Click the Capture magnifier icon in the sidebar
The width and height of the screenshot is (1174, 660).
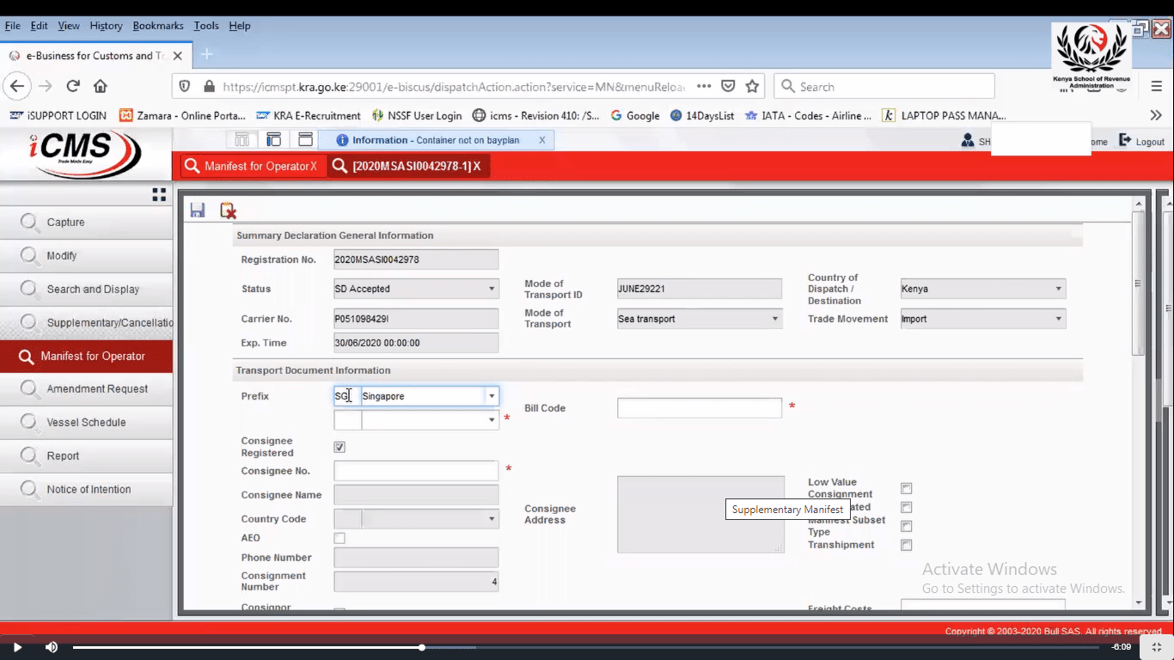28,222
